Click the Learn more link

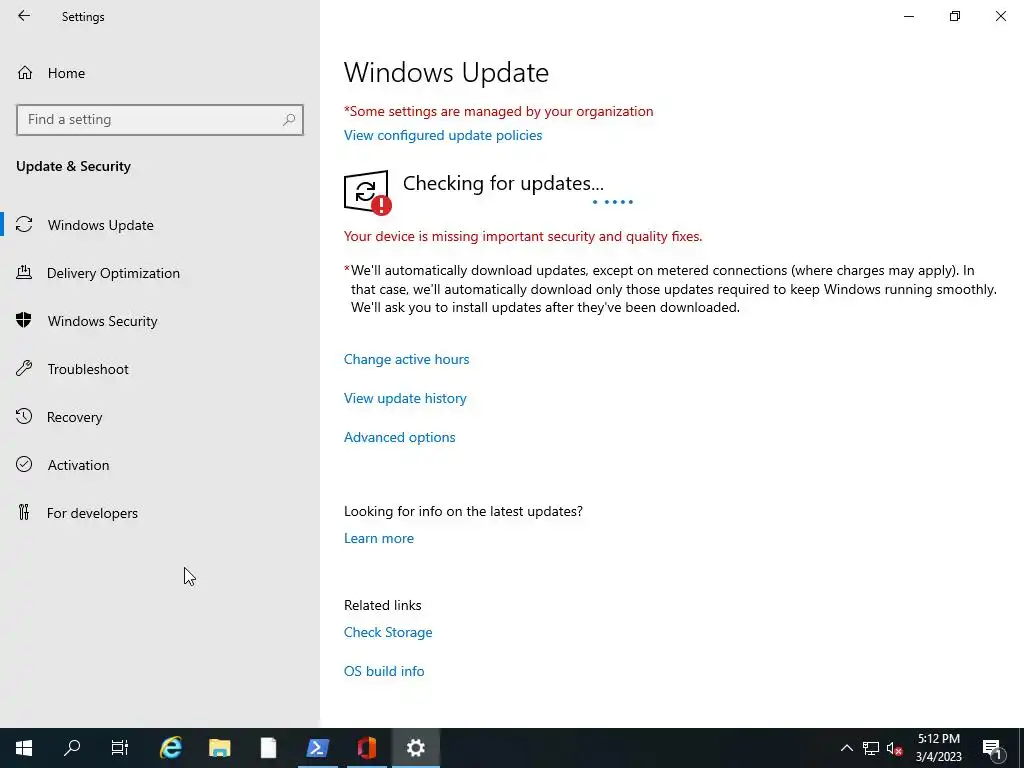379,538
